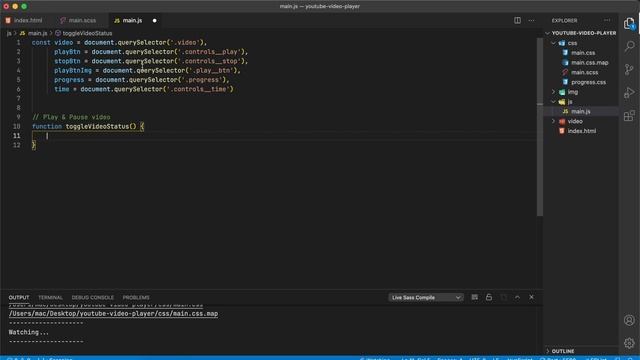Switch to the PROBLEMS panel tab
This screenshot has height=360, width=640.
pos(136,298)
